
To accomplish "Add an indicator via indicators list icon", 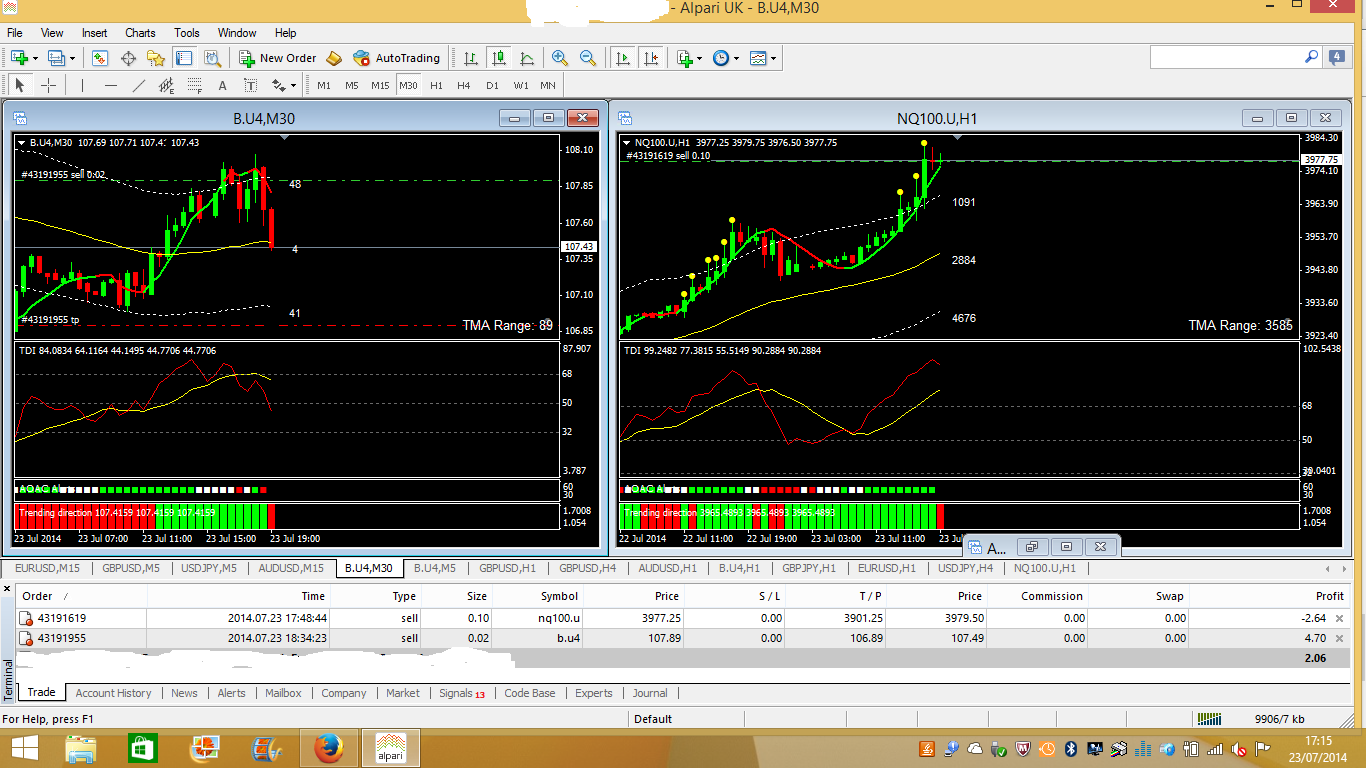I will tap(685, 58).
